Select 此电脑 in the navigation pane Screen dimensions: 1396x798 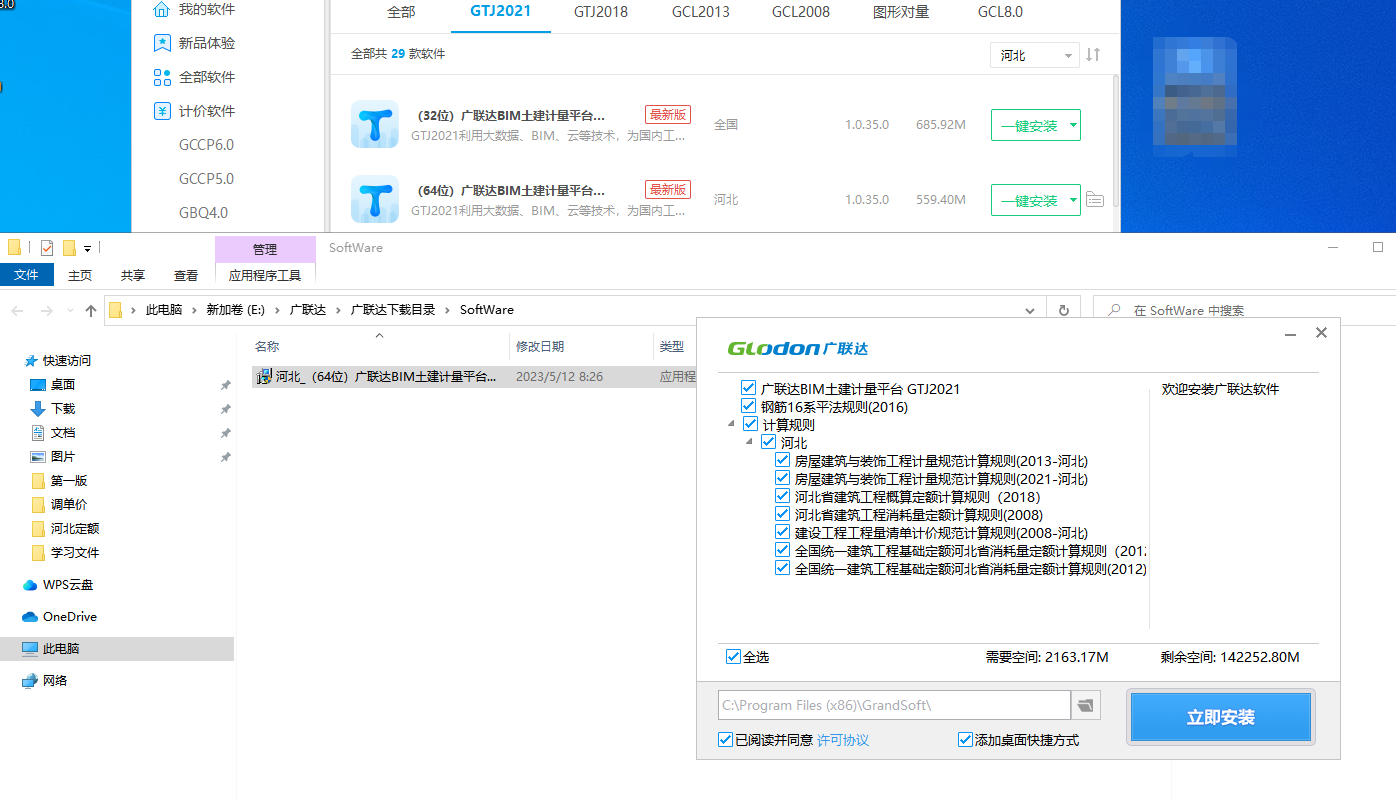coord(117,649)
